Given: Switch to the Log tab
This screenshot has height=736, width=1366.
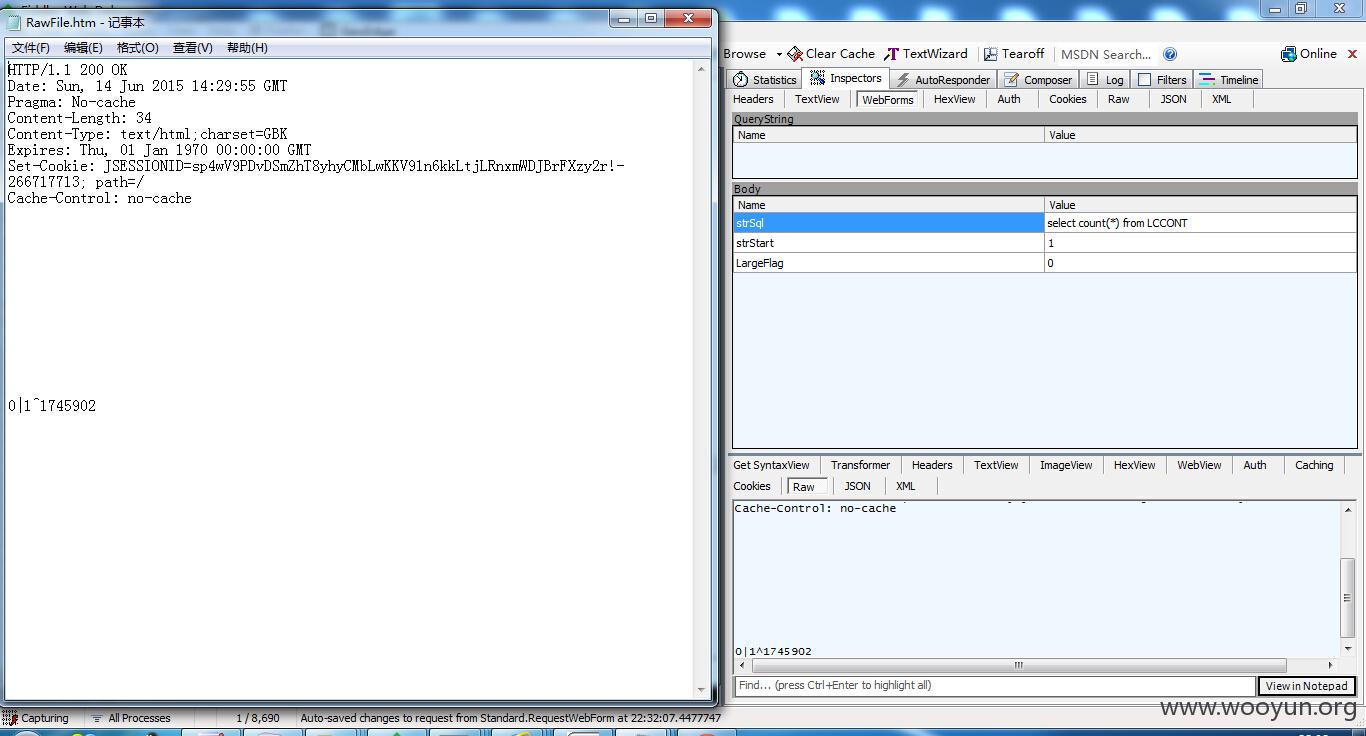Looking at the screenshot, I should 1105,79.
